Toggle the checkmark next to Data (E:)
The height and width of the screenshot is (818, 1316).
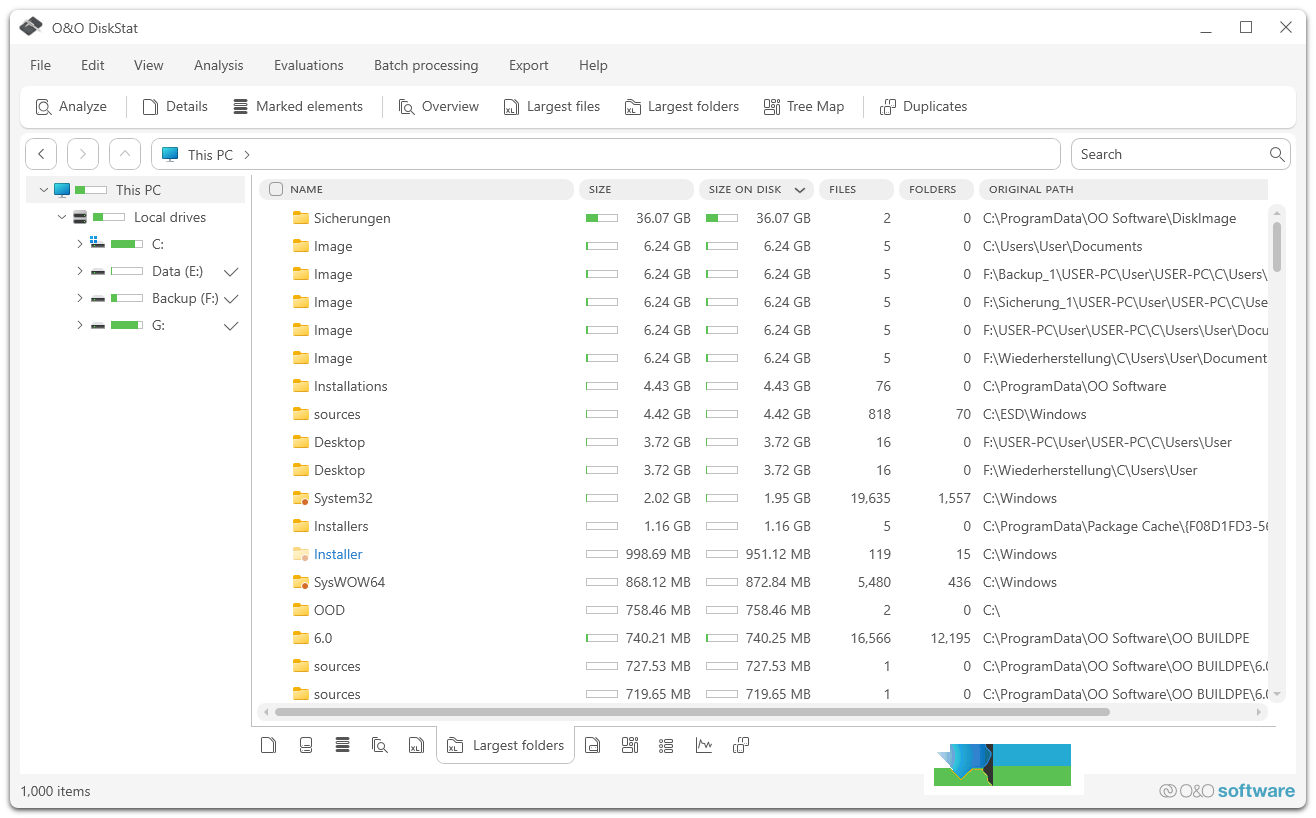click(231, 272)
